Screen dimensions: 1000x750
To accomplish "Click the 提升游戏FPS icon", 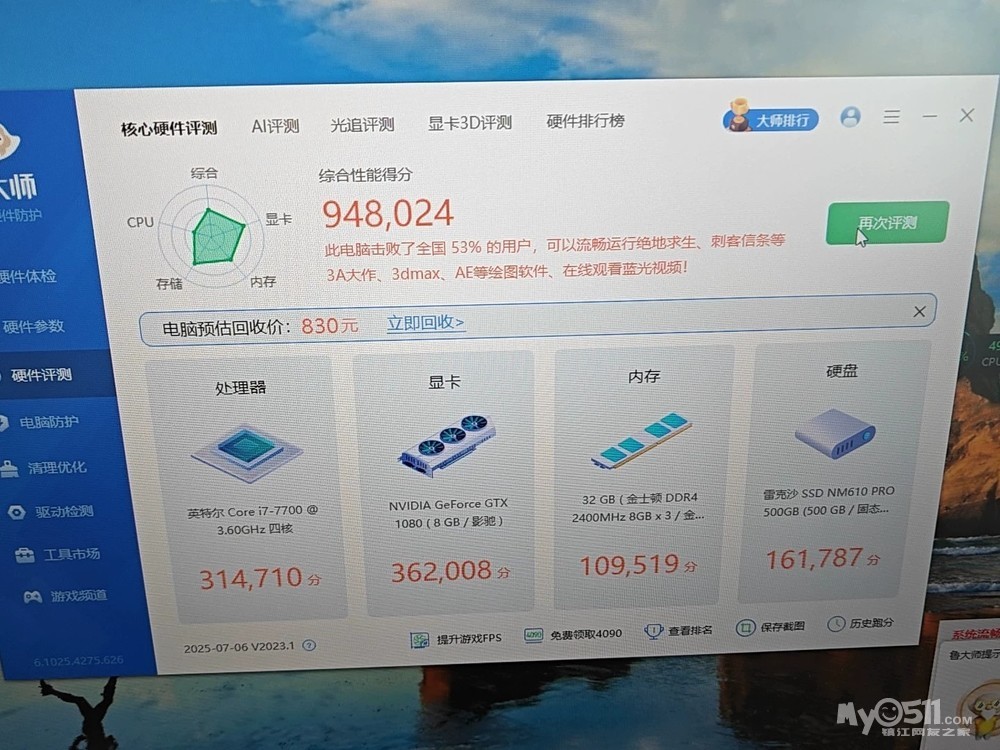I will pos(420,638).
